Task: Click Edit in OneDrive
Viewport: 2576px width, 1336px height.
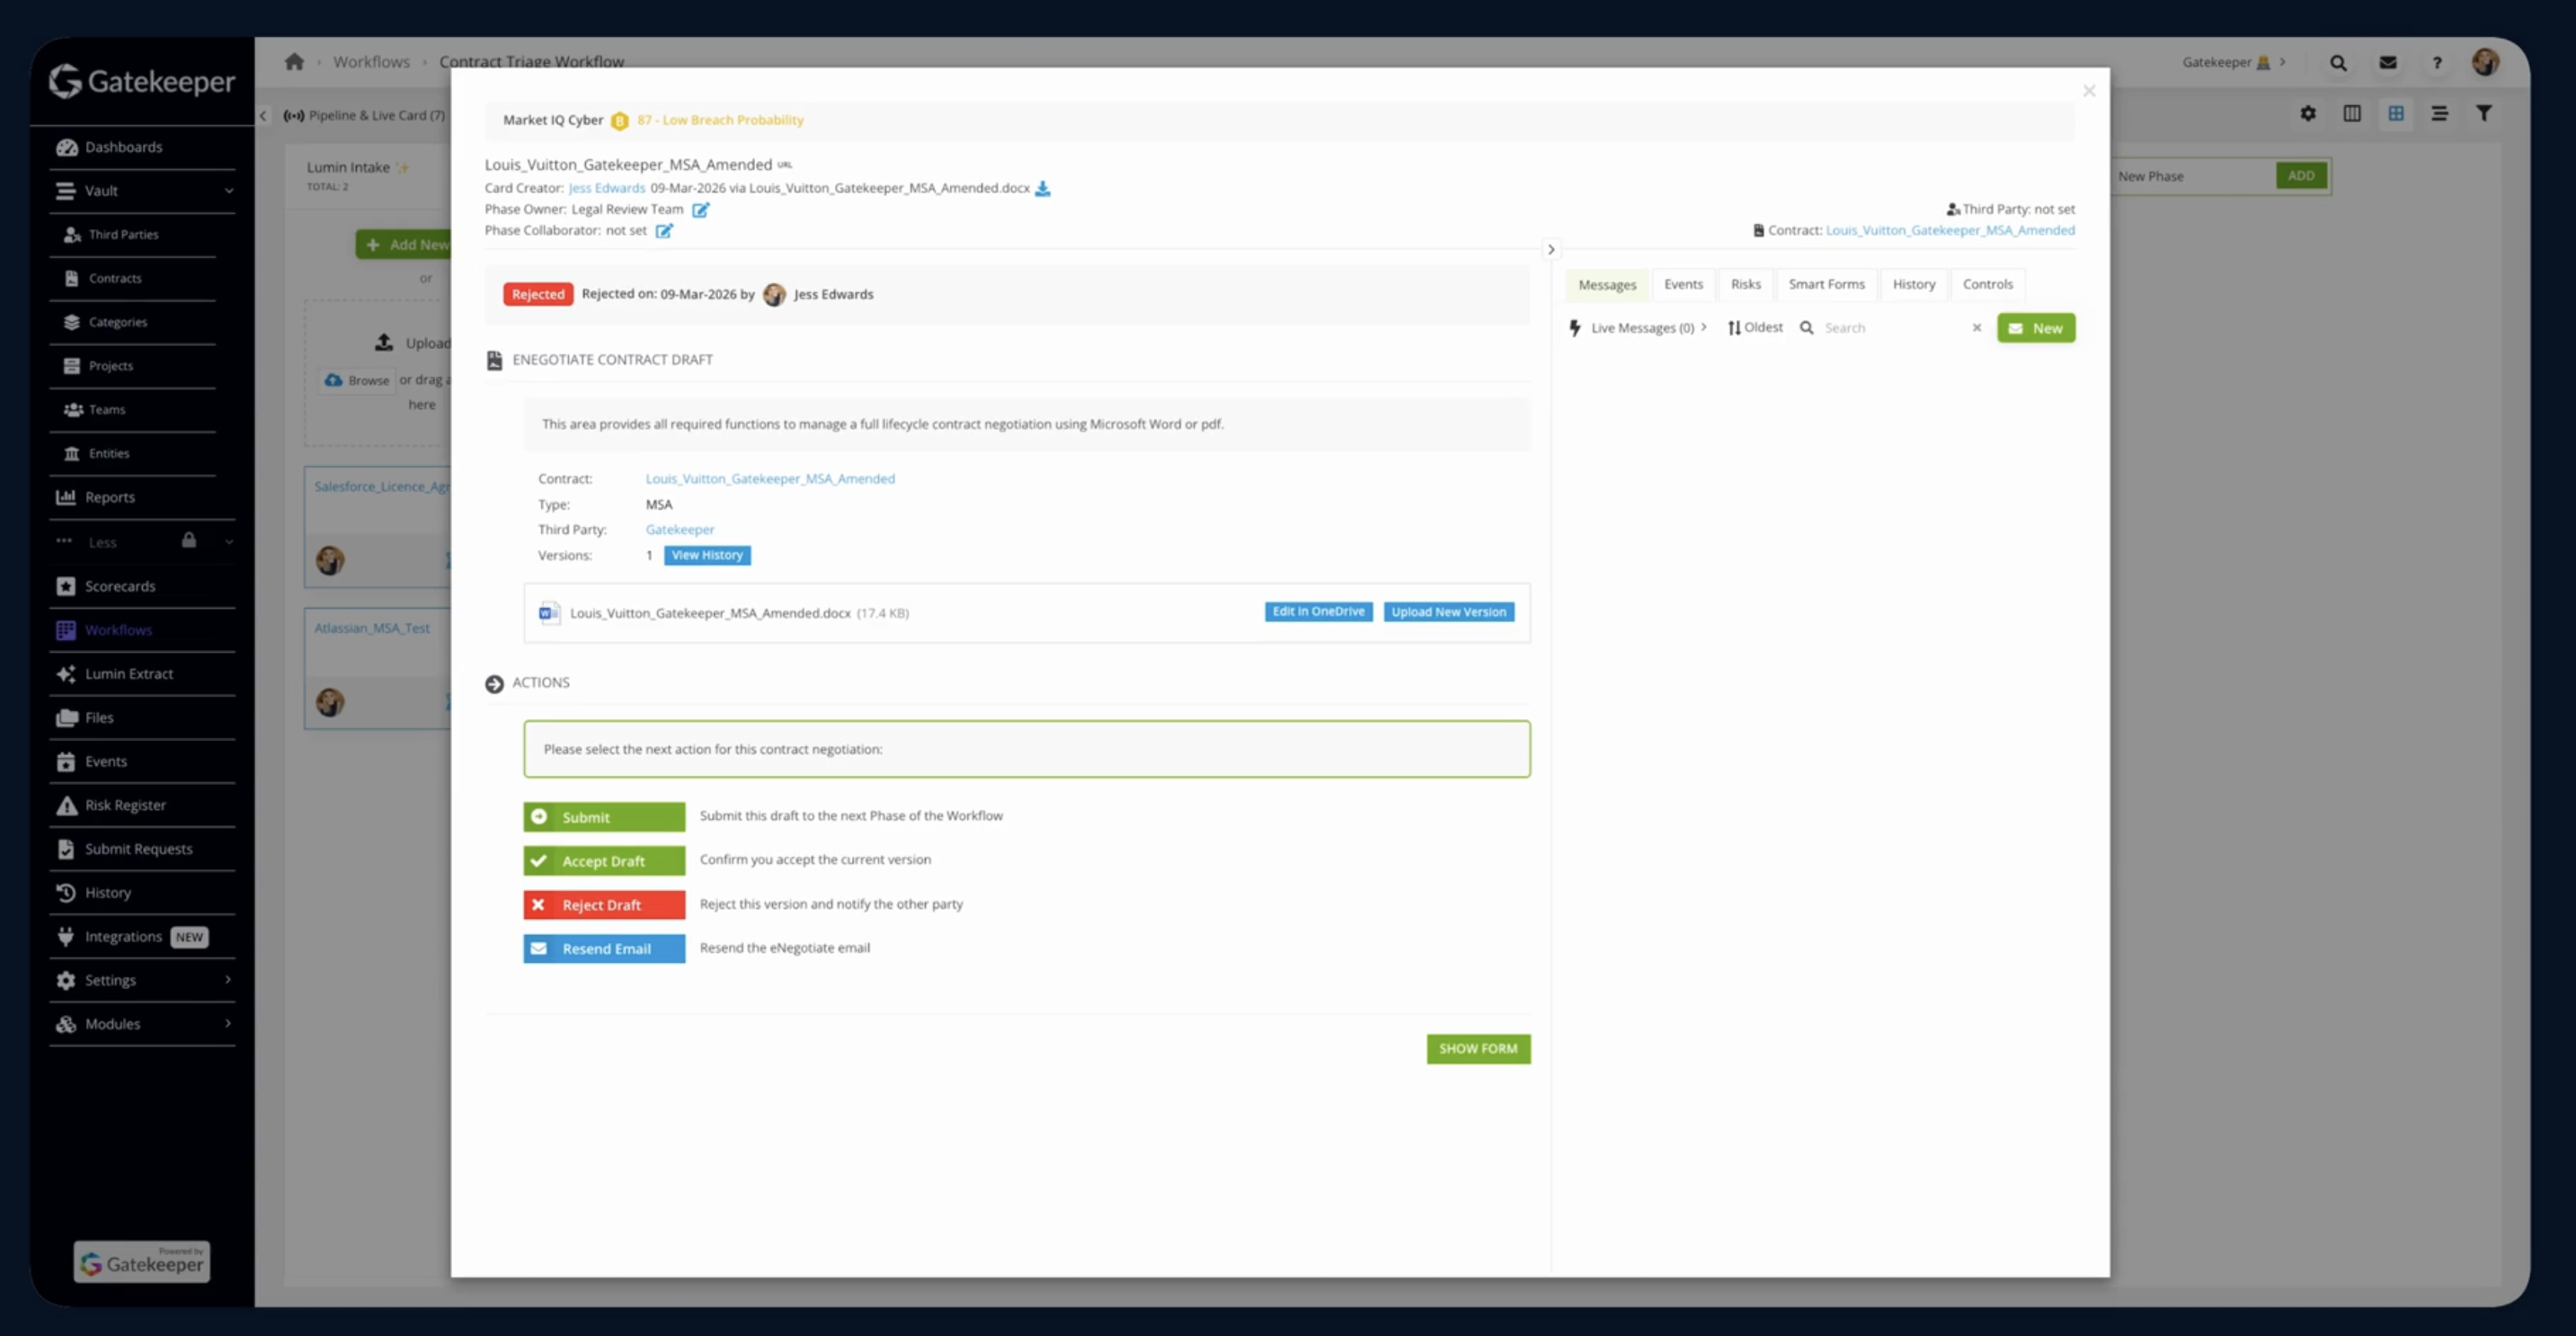Action: point(1318,612)
